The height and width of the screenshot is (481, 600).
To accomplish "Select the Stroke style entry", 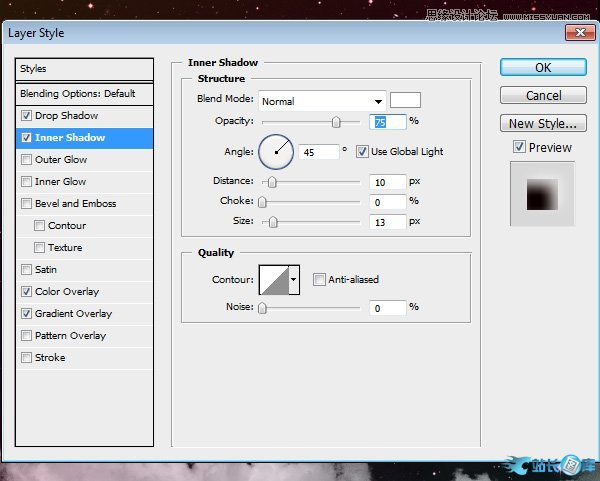I will (x=50, y=358).
